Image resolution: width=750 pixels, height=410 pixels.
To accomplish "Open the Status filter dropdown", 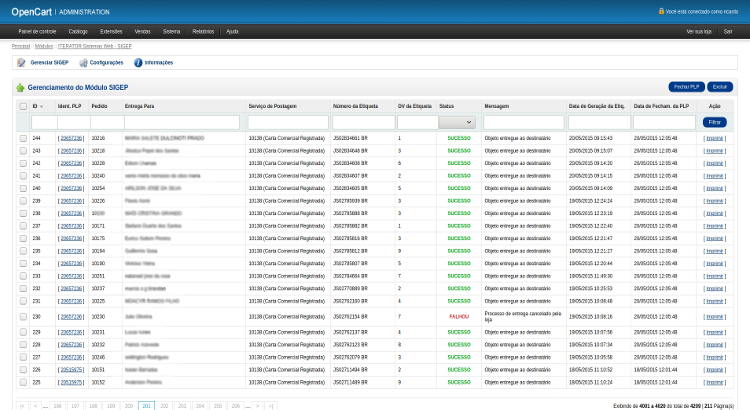I will [457, 122].
